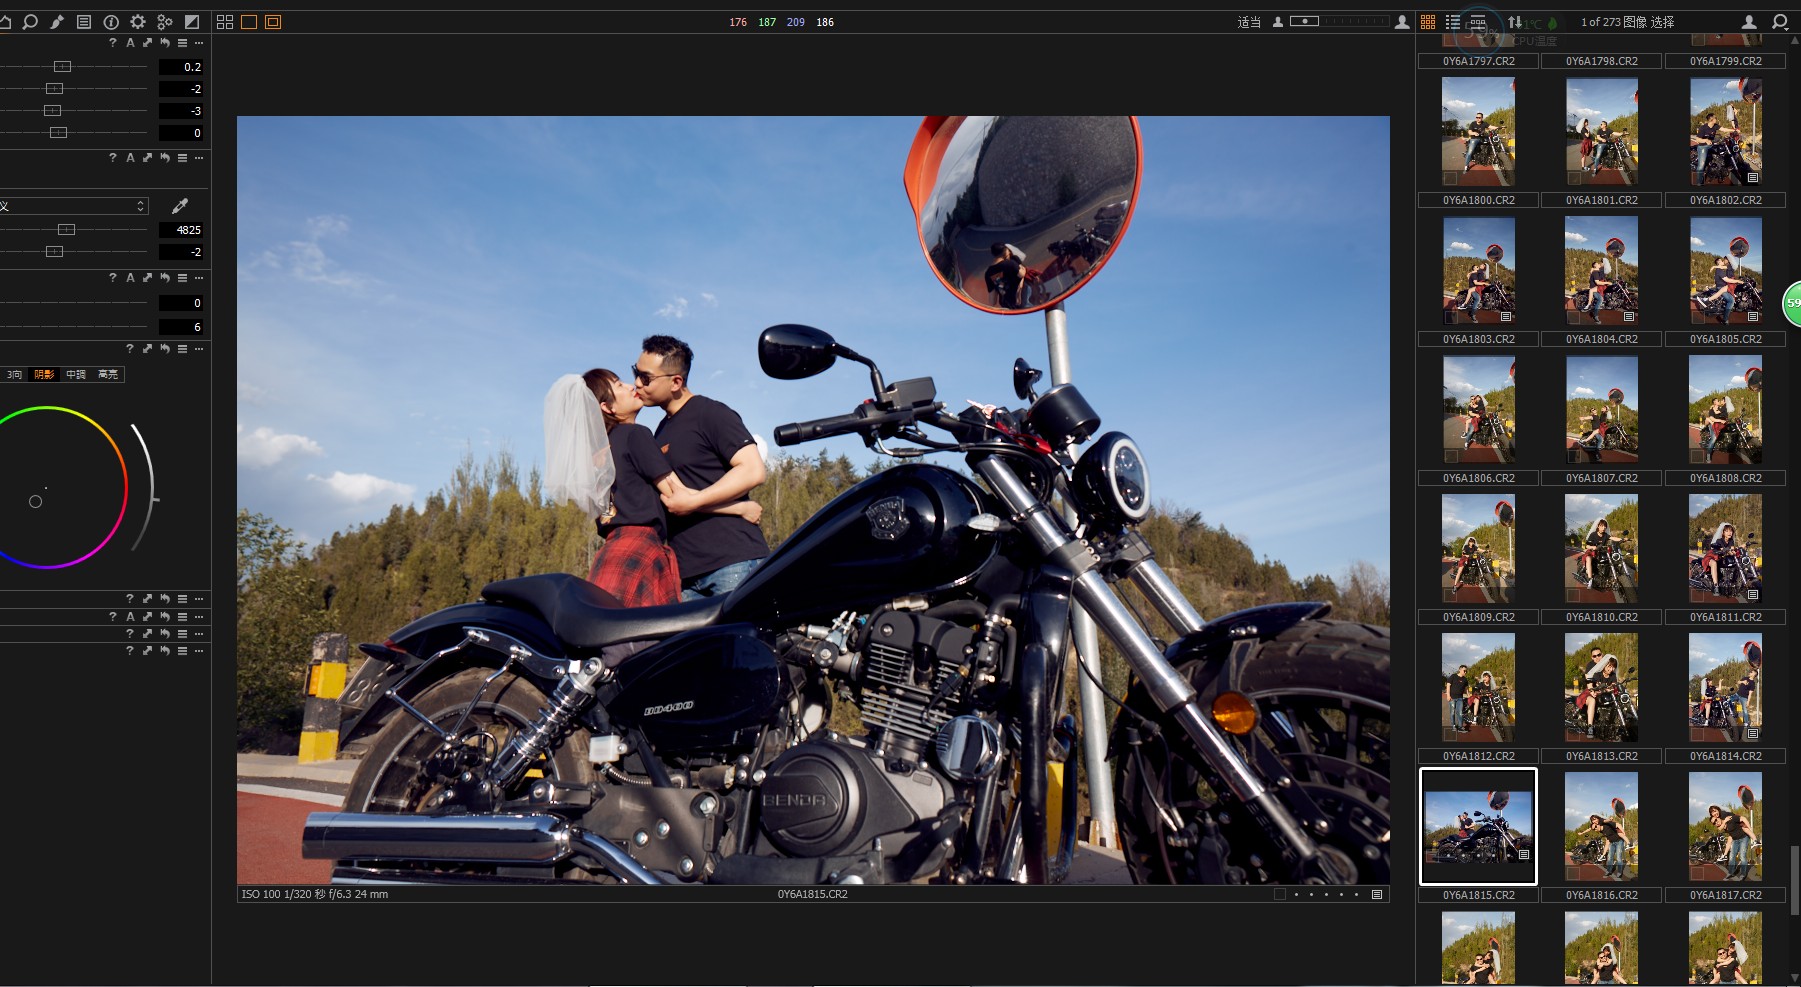Screen dimensions: 1801x987
Task: Switch browser to filmstrip view
Action: 1477,21
